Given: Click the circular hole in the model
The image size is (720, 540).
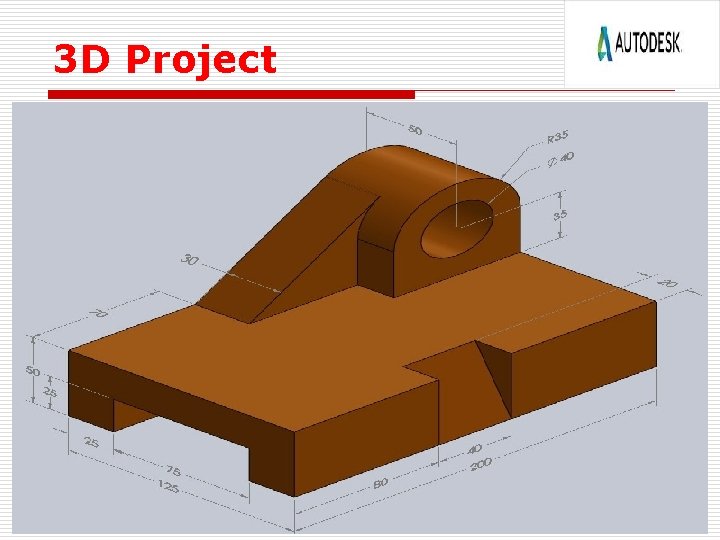Looking at the screenshot, I should 457,229.
